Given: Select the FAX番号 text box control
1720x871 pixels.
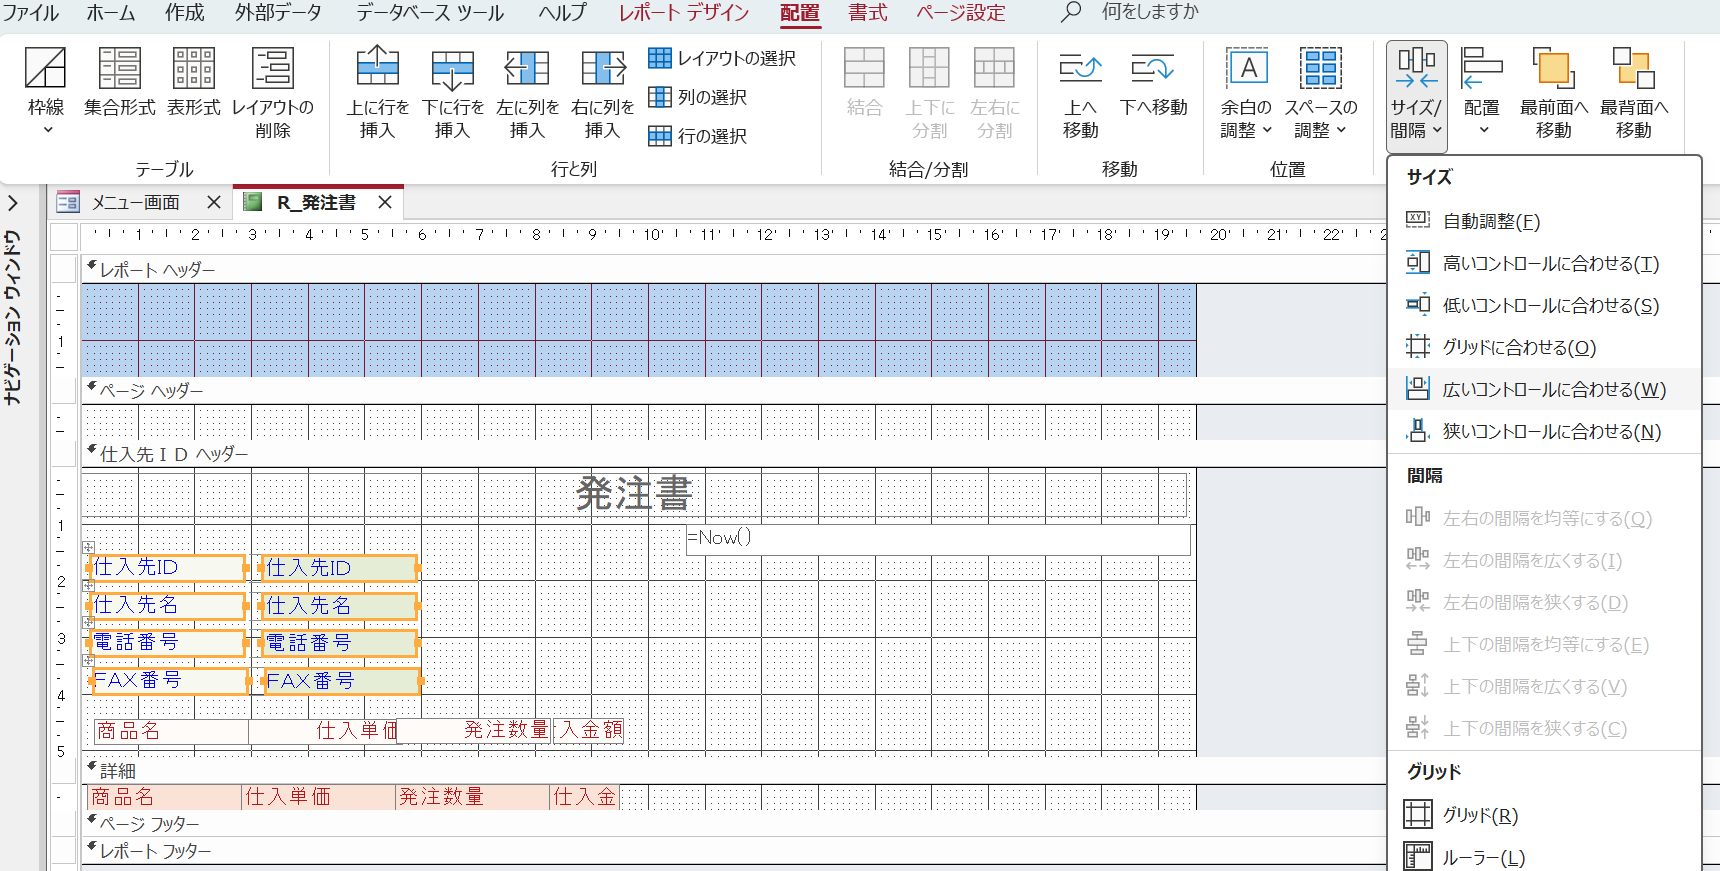Looking at the screenshot, I should [341, 681].
